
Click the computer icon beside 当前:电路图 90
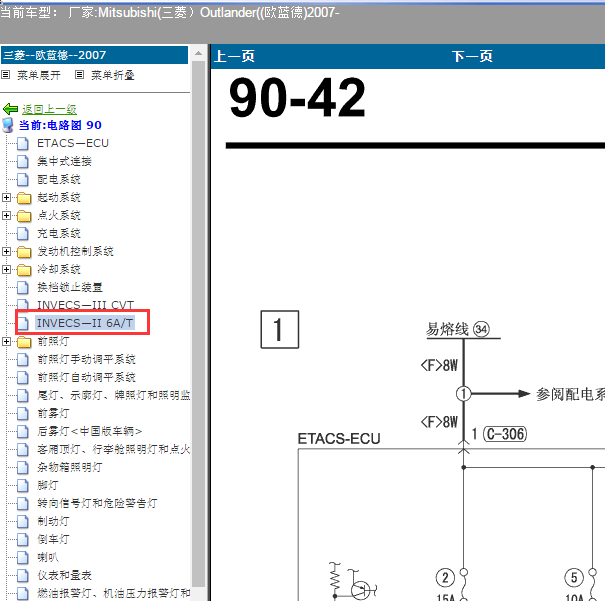[8, 125]
